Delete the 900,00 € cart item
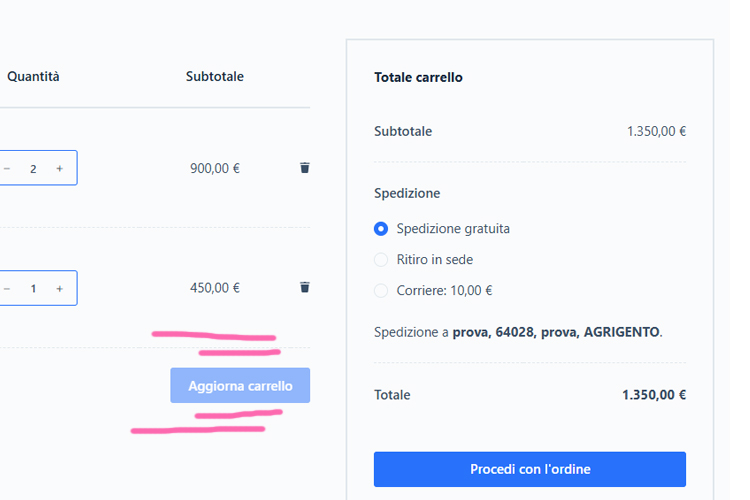Screen dimensions: 750x500 (x=305, y=168)
